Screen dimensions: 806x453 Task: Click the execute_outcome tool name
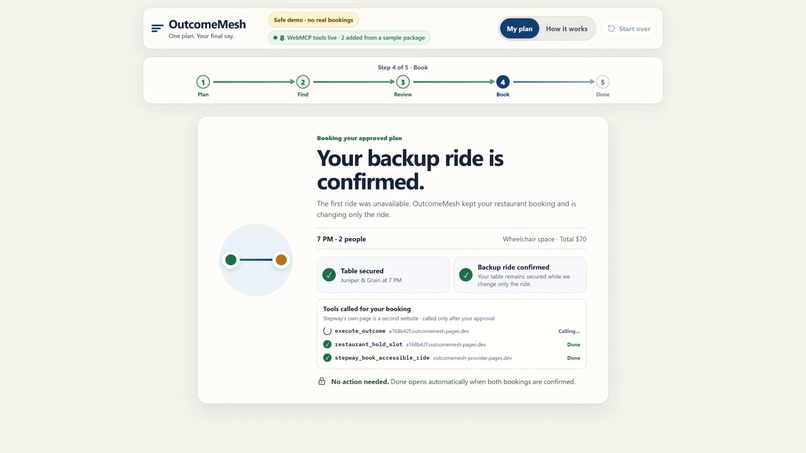(360, 331)
